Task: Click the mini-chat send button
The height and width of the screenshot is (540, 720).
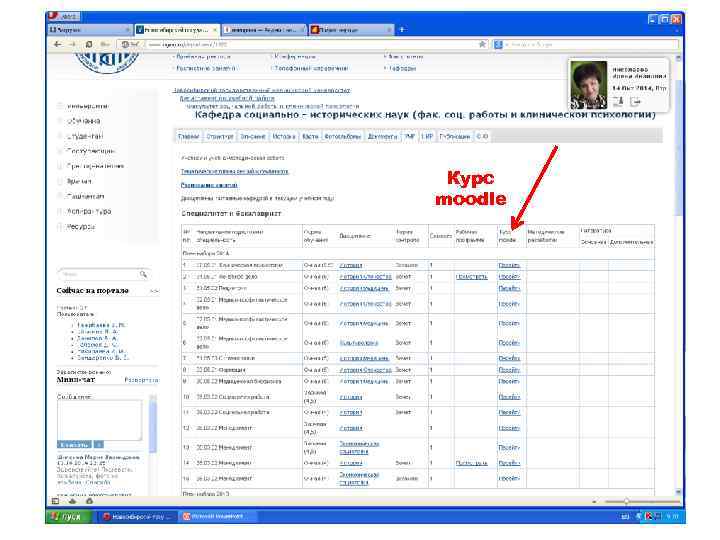Action: pos(74,444)
